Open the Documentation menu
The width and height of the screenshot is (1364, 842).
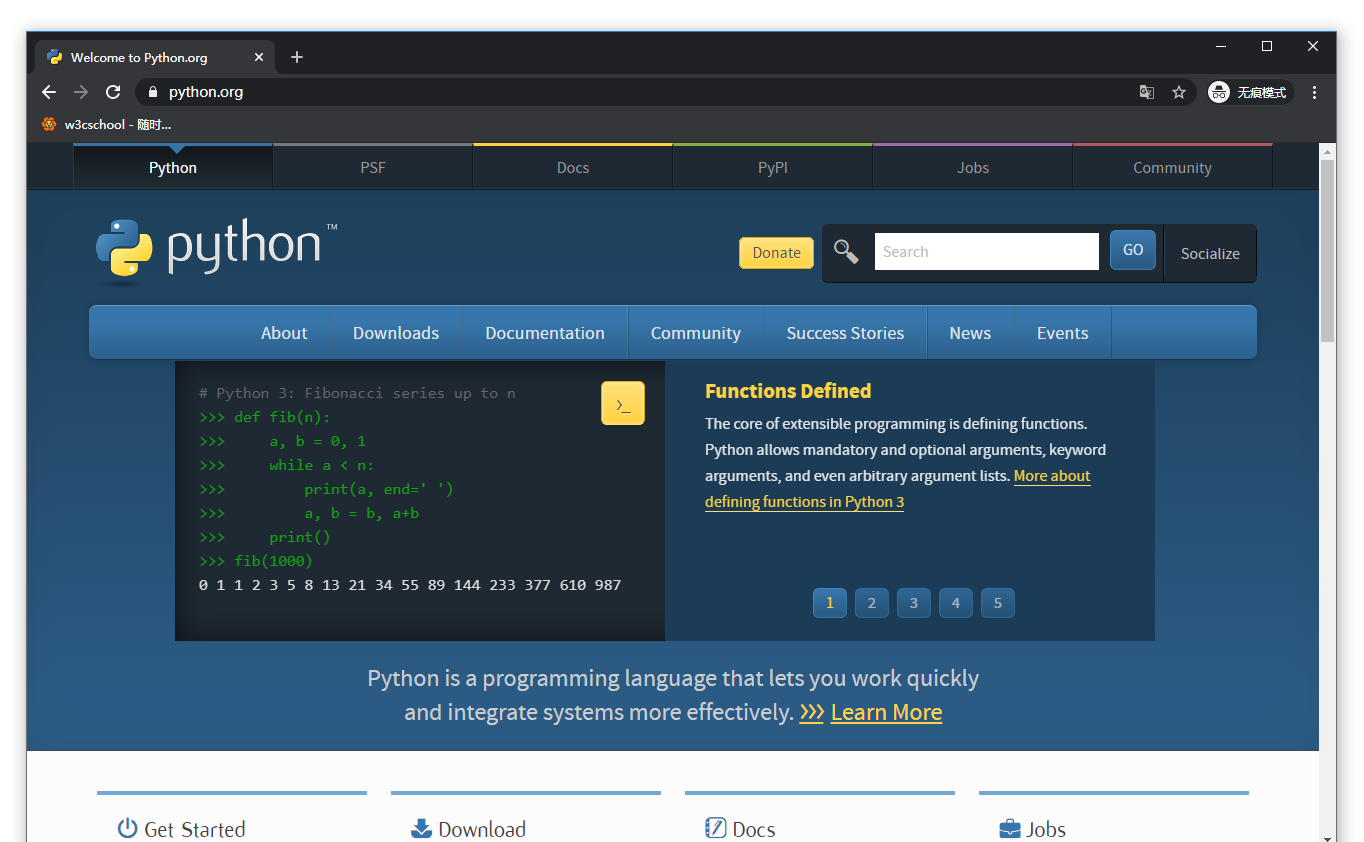[x=545, y=333]
